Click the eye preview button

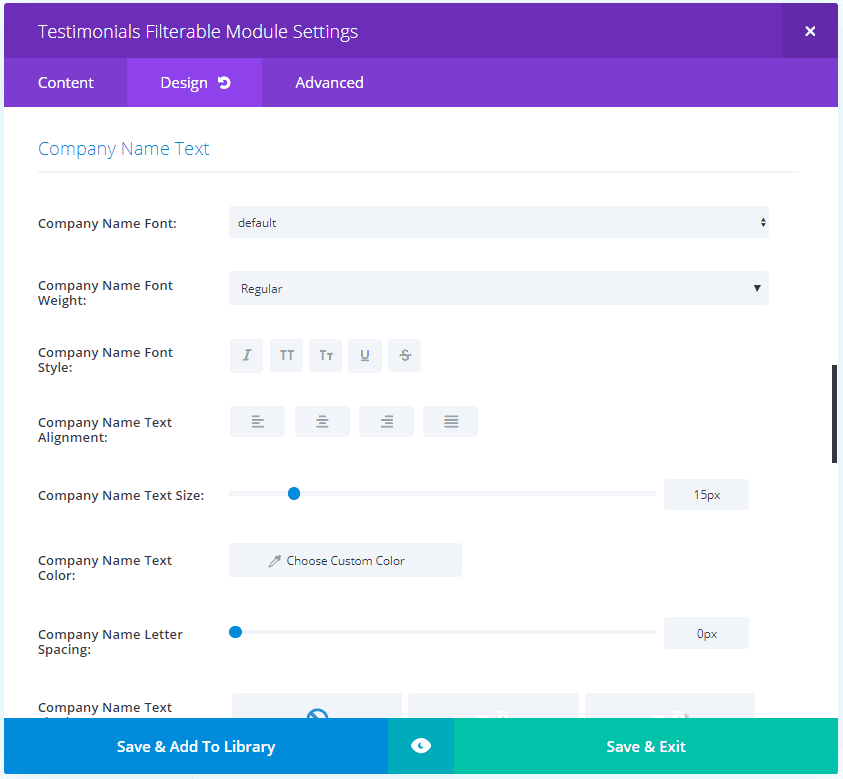point(421,746)
